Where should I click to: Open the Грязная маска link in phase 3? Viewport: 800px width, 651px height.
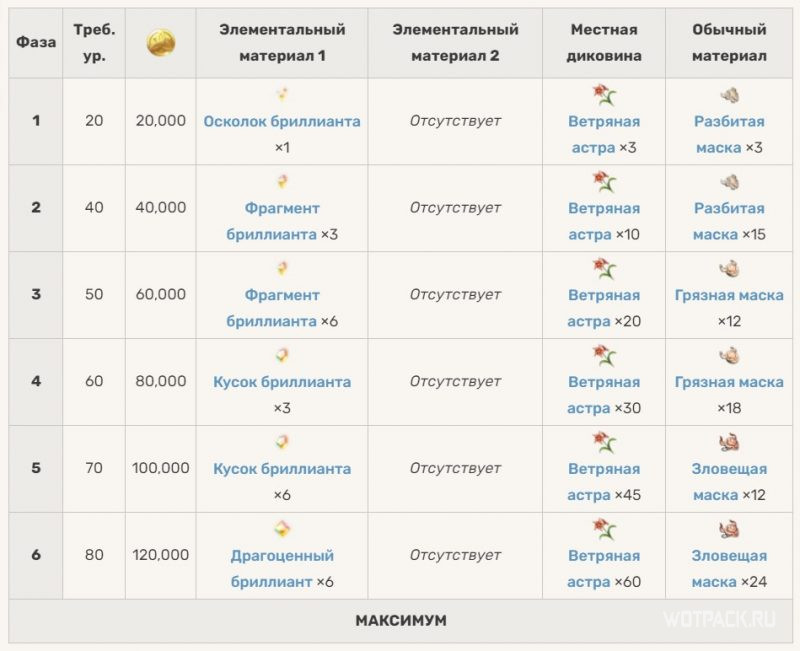coord(729,295)
